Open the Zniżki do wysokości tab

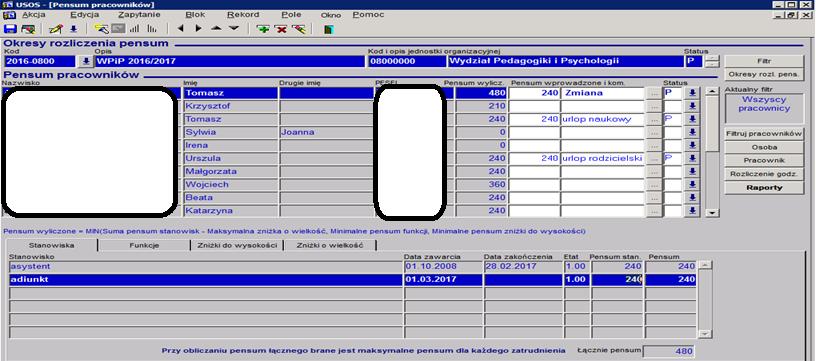tap(237, 245)
